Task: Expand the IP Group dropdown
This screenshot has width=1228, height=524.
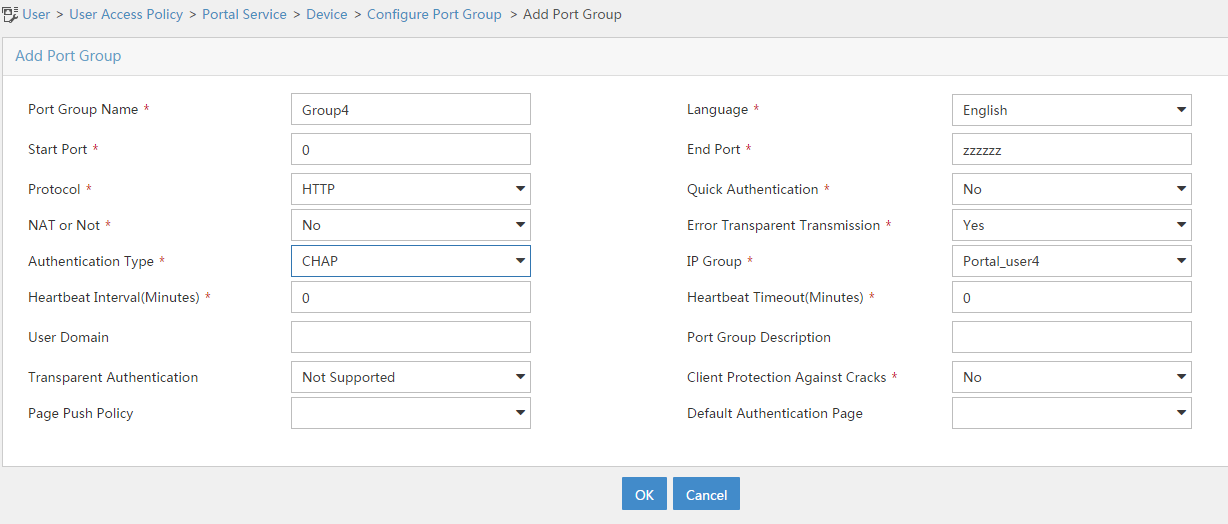Action: [x=1071, y=261]
